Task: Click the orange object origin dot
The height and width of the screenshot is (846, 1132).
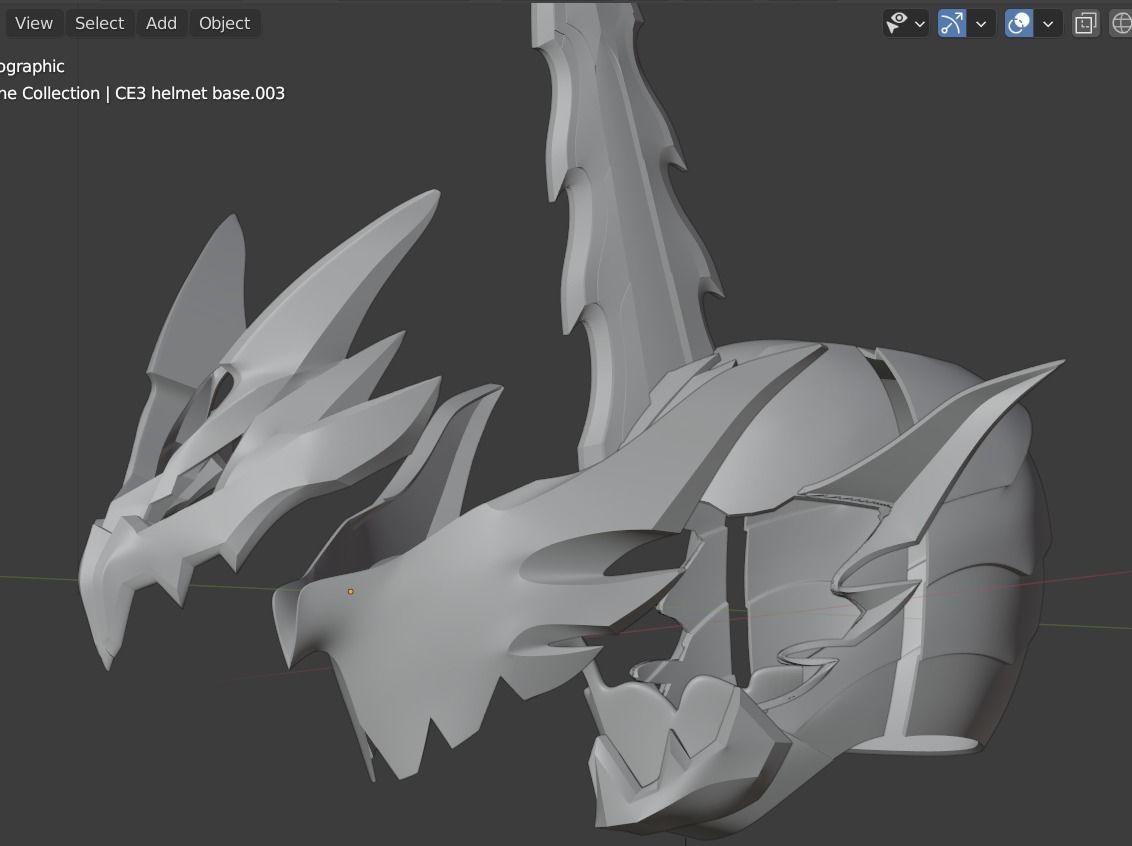Action: pyautogui.click(x=351, y=591)
